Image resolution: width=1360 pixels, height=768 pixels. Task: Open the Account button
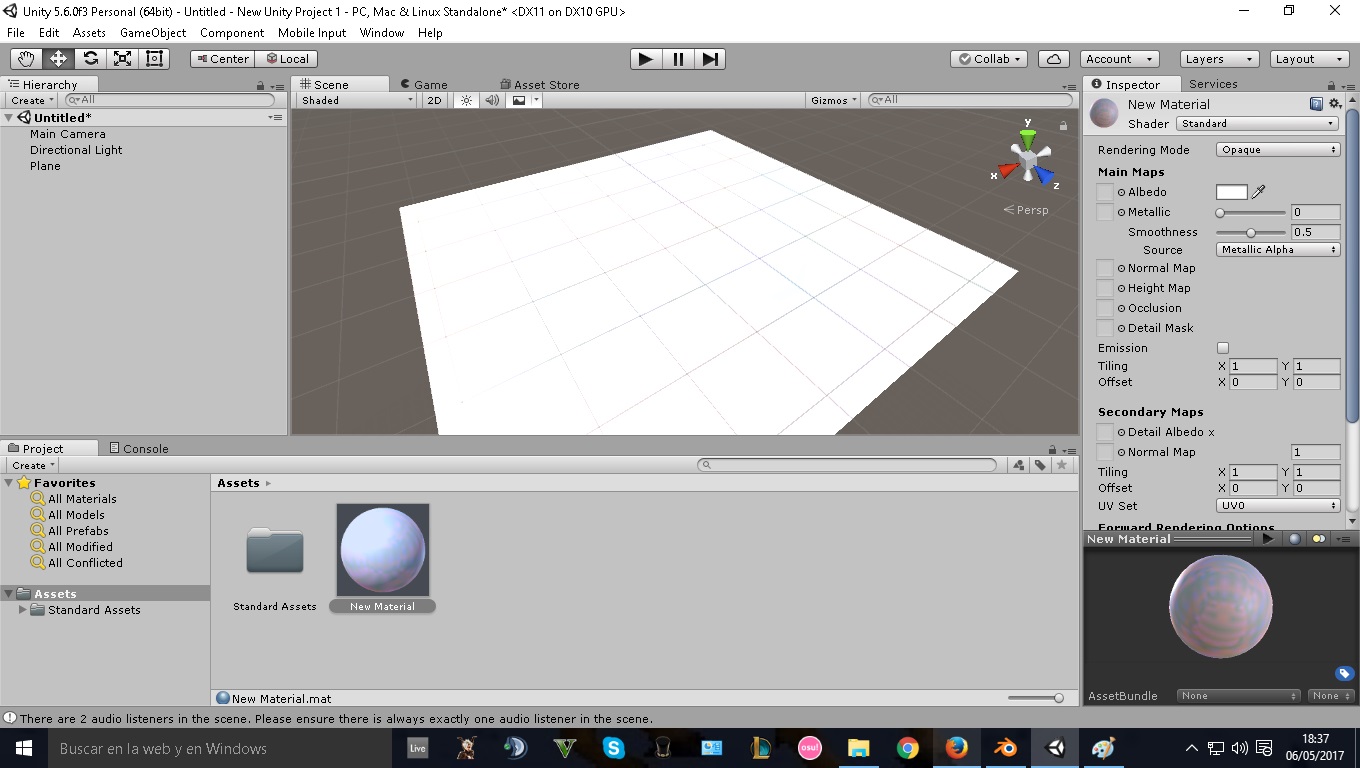(x=1120, y=59)
